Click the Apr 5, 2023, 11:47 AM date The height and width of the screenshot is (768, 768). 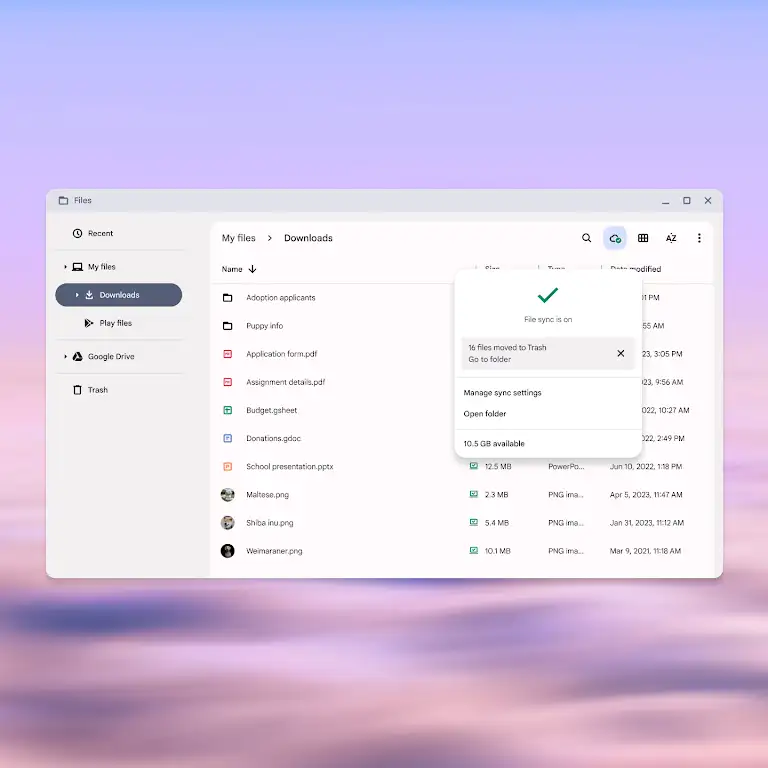pyautogui.click(x=646, y=495)
